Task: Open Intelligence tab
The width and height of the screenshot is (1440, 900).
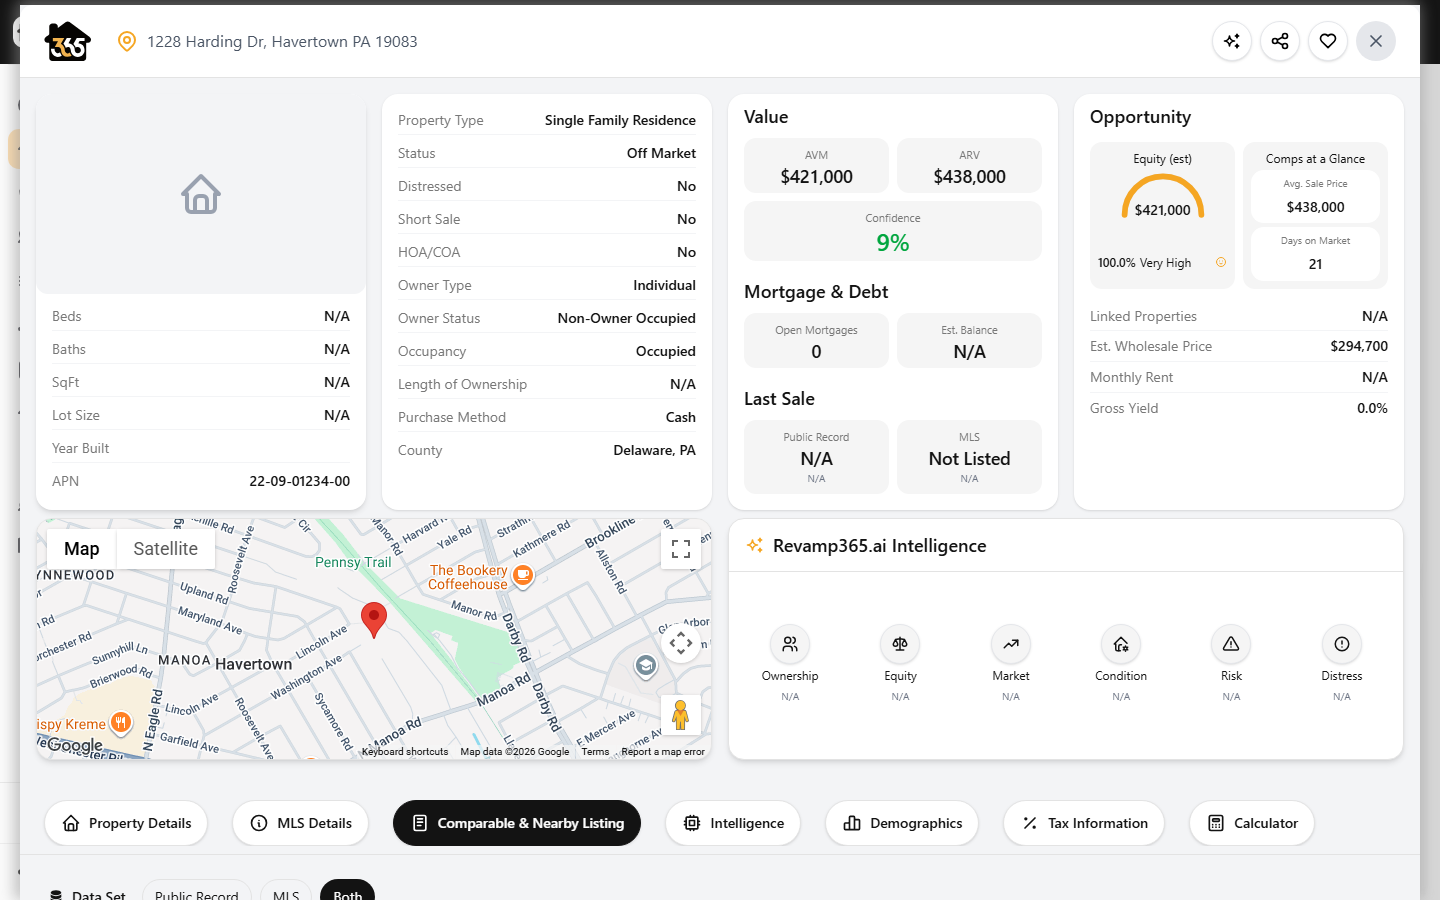Action: coord(733,823)
